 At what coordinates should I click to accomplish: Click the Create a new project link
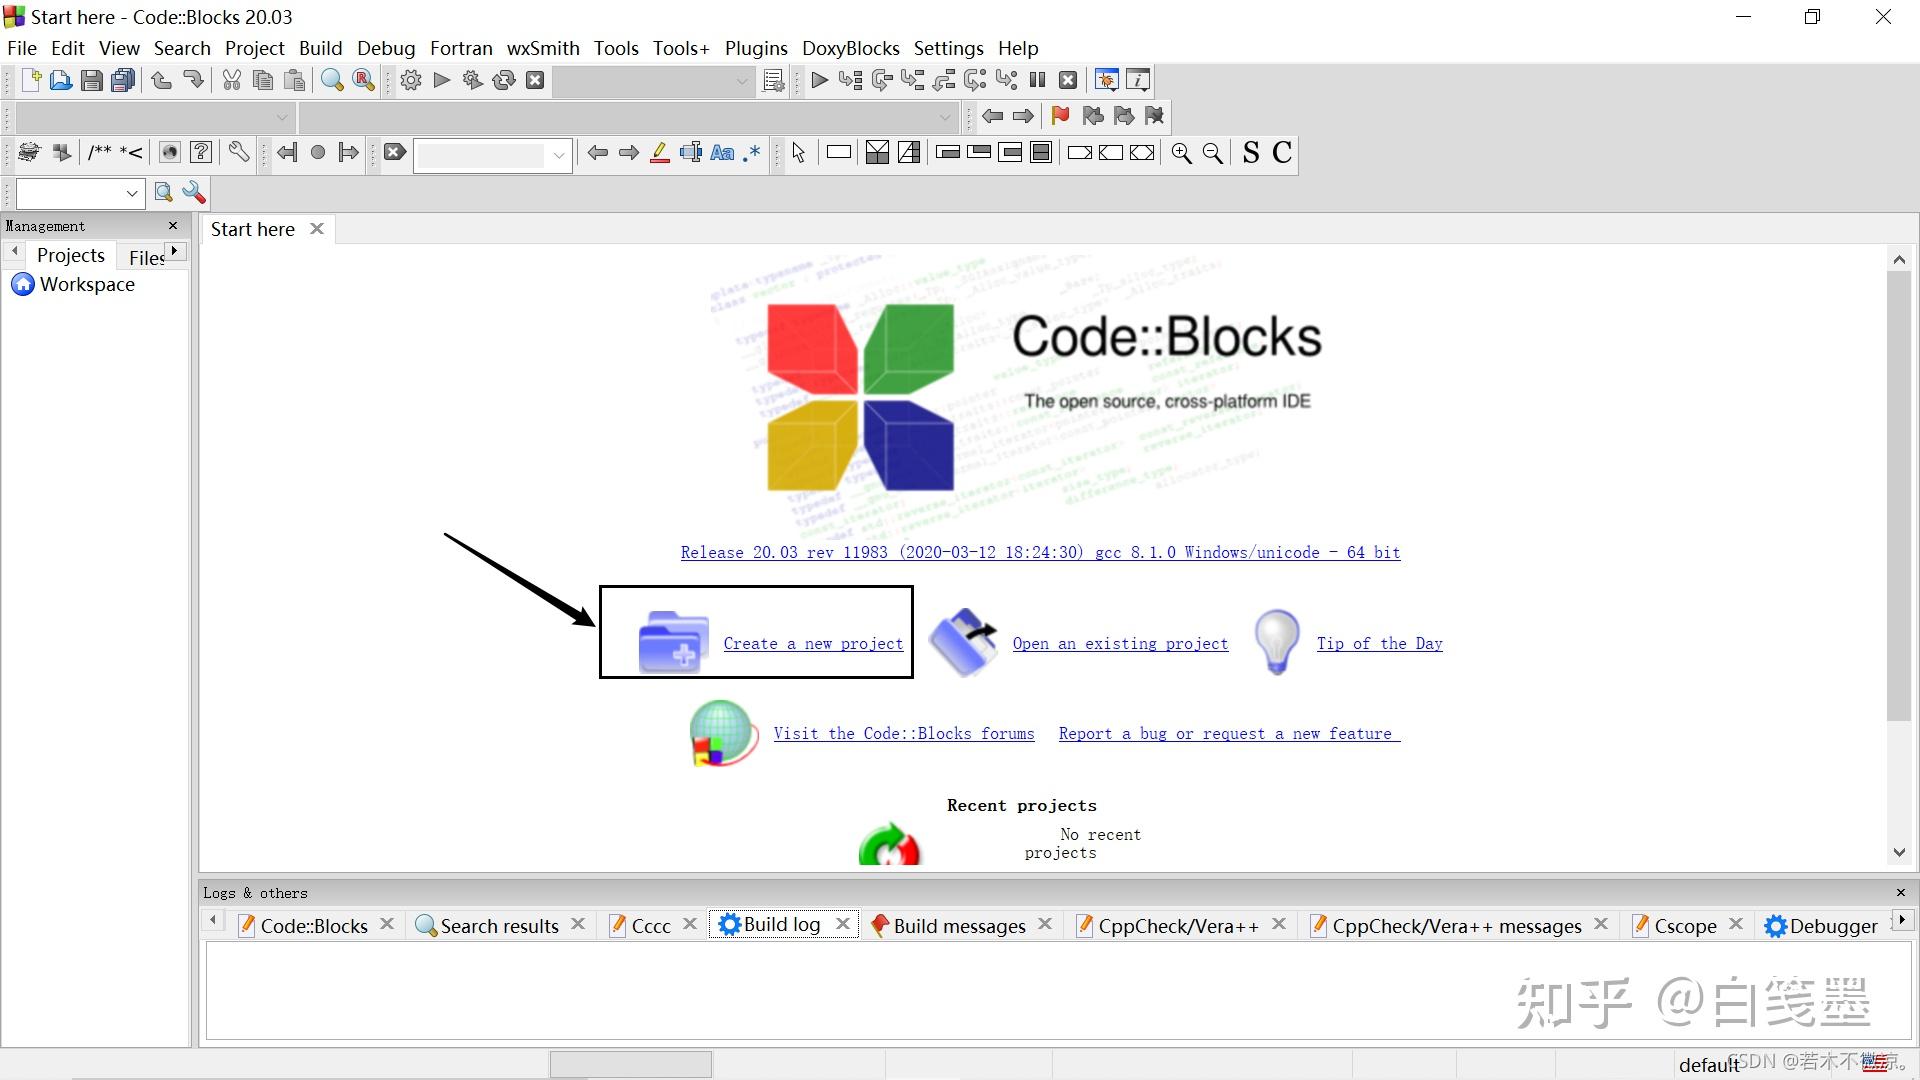pyautogui.click(x=813, y=643)
